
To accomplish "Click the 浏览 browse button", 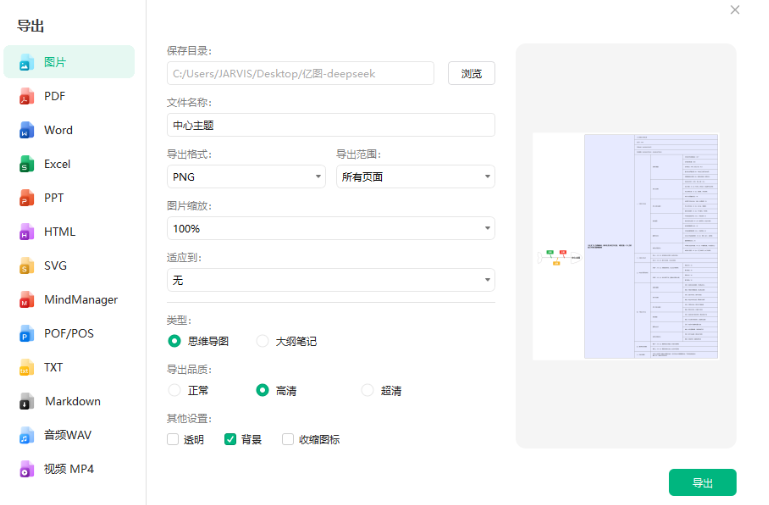I will coord(471,73).
